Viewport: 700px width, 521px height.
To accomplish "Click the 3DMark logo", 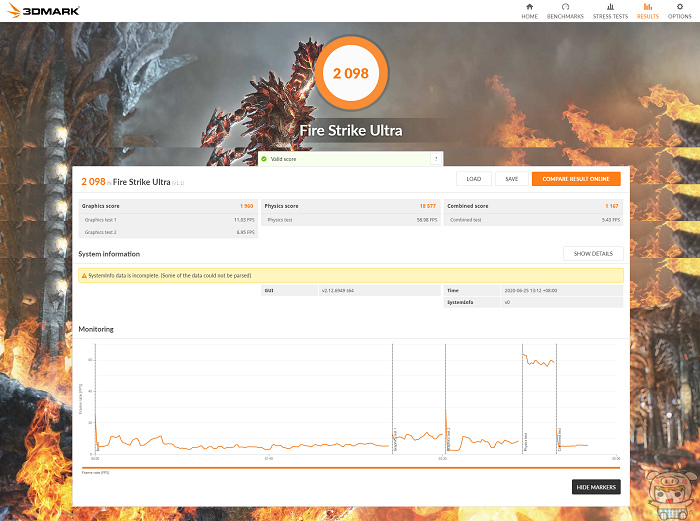I will [42, 11].
